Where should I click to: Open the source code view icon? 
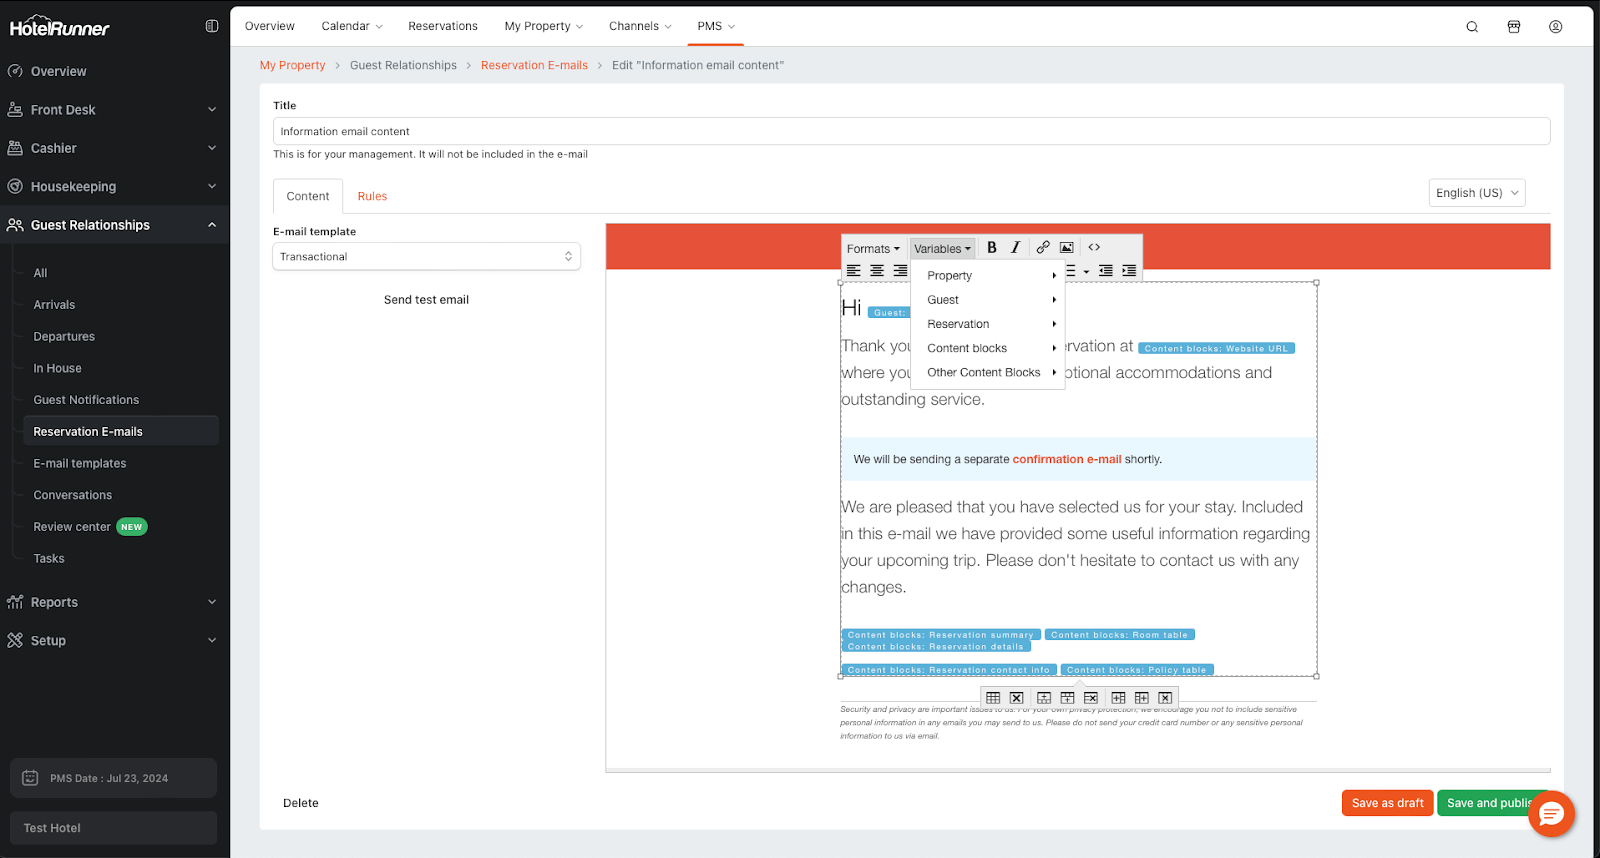tap(1094, 248)
